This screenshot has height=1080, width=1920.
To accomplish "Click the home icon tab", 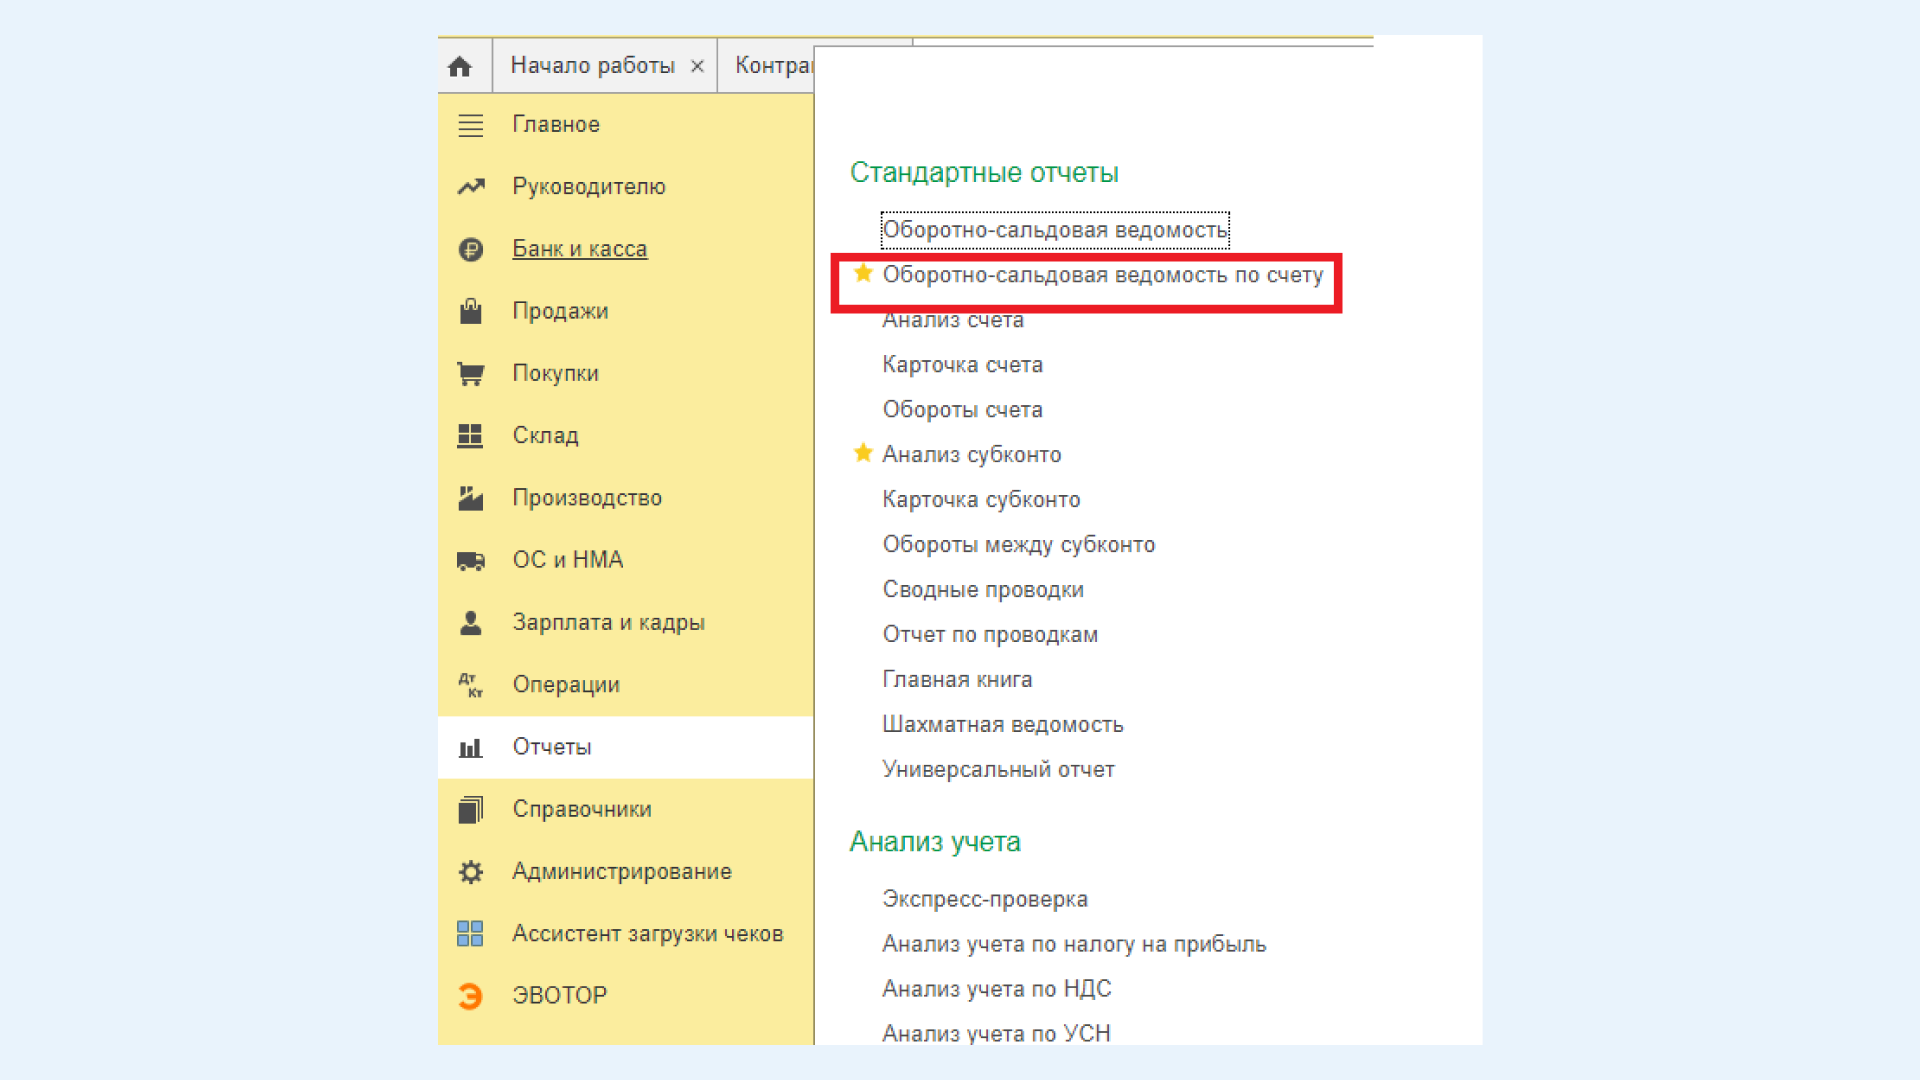I will (x=460, y=66).
